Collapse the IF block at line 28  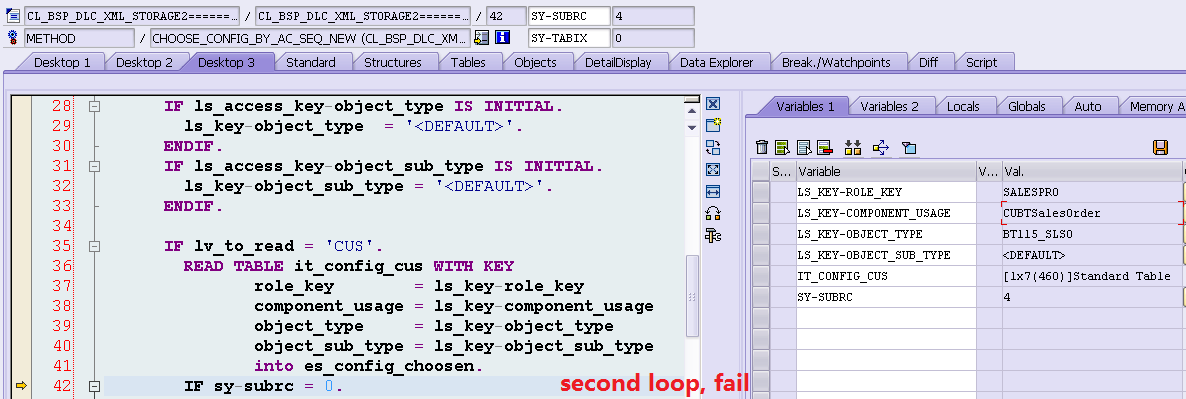(x=95, y=107)
